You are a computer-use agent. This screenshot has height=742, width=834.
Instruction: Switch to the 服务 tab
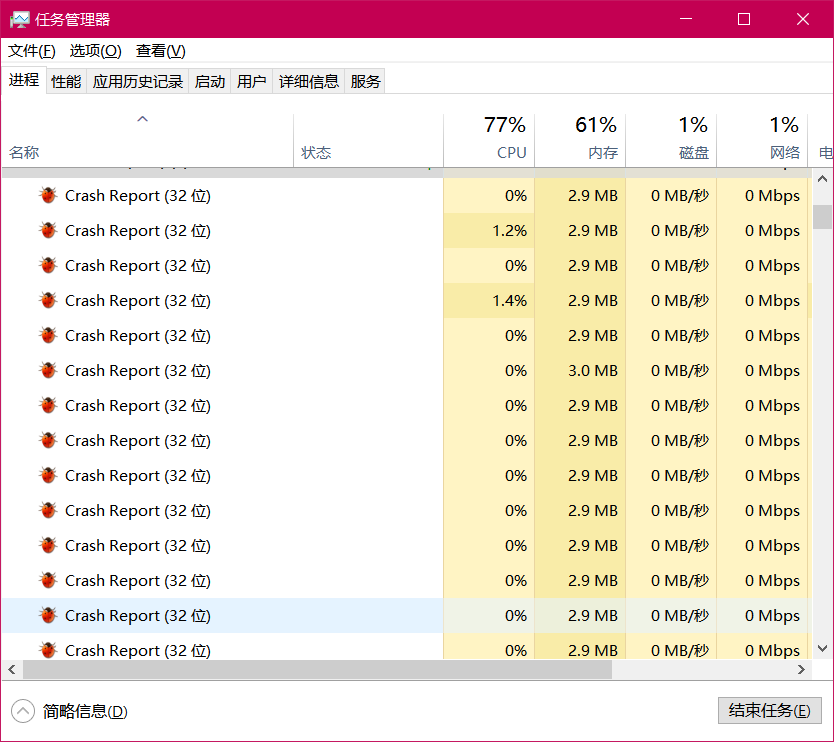click(365, 81)
